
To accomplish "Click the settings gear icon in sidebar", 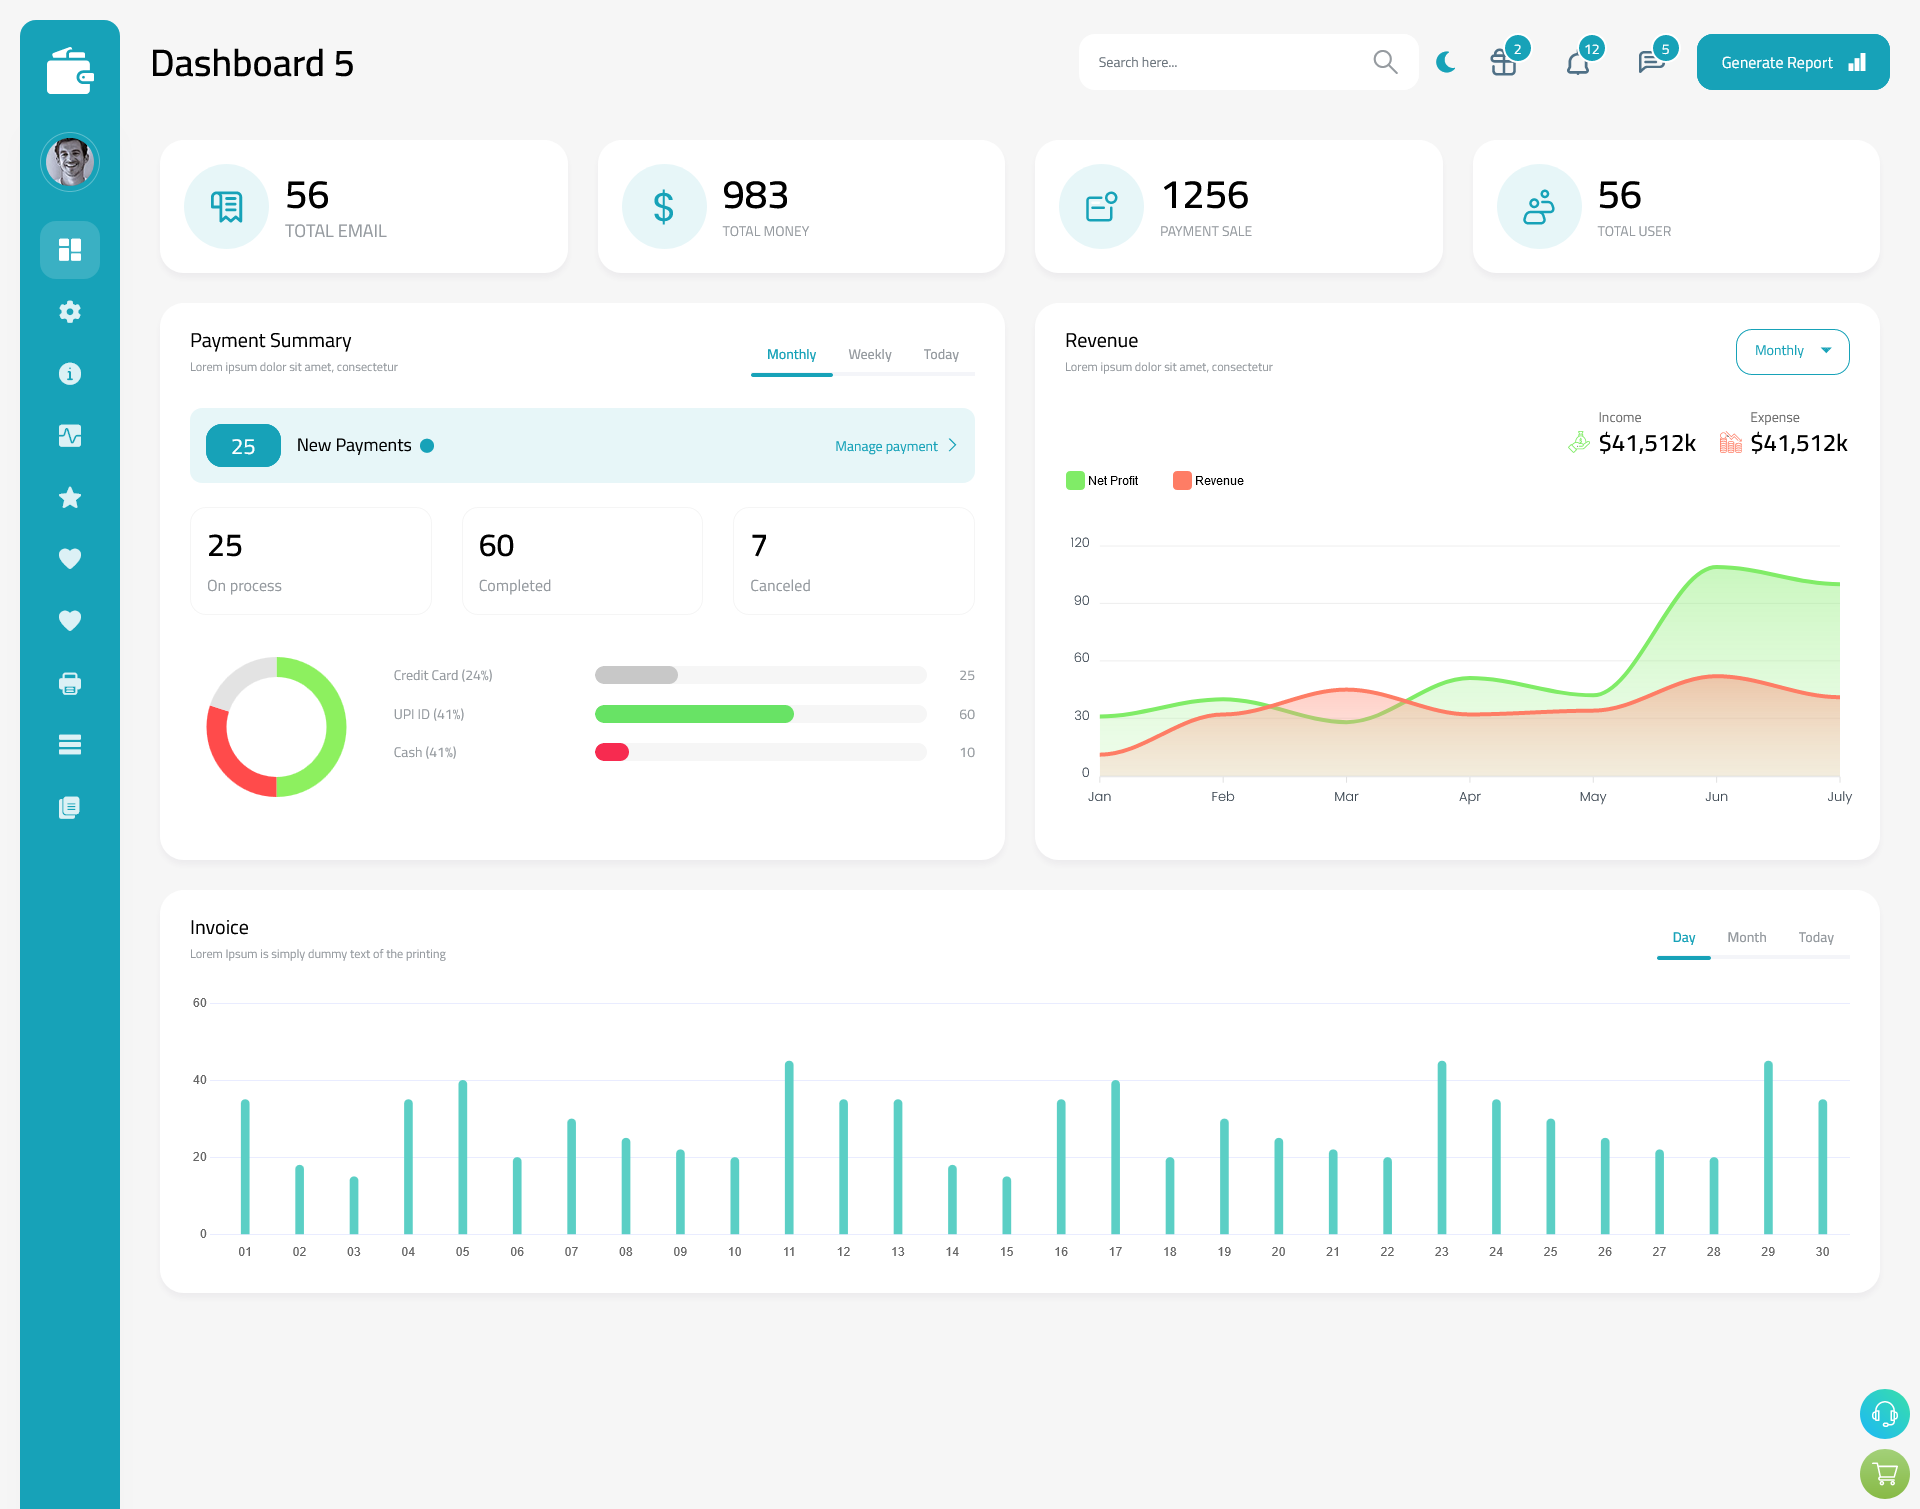I will point(70,312).
